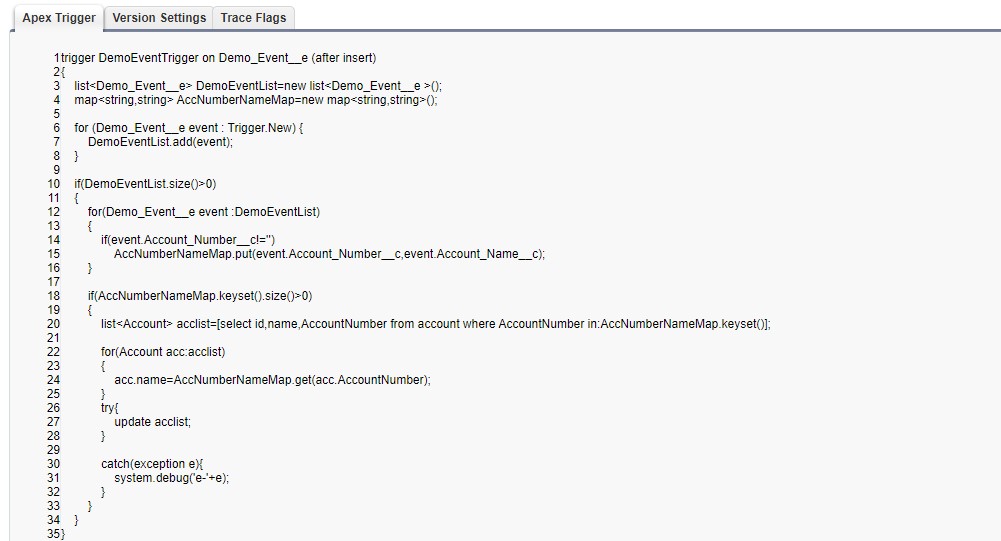Click the AccNumberNameMap.put statement

[x=330, y=254]
